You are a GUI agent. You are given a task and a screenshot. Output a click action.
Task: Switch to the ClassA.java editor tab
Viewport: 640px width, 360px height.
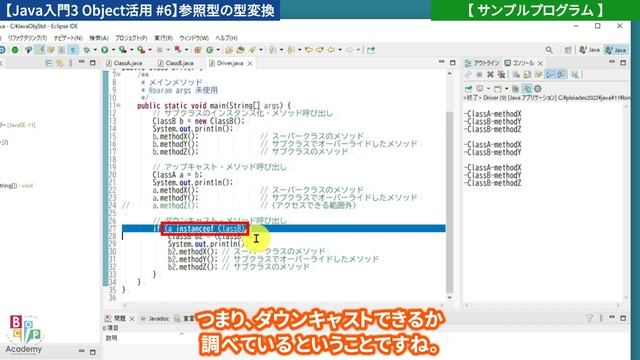[125, 63]
